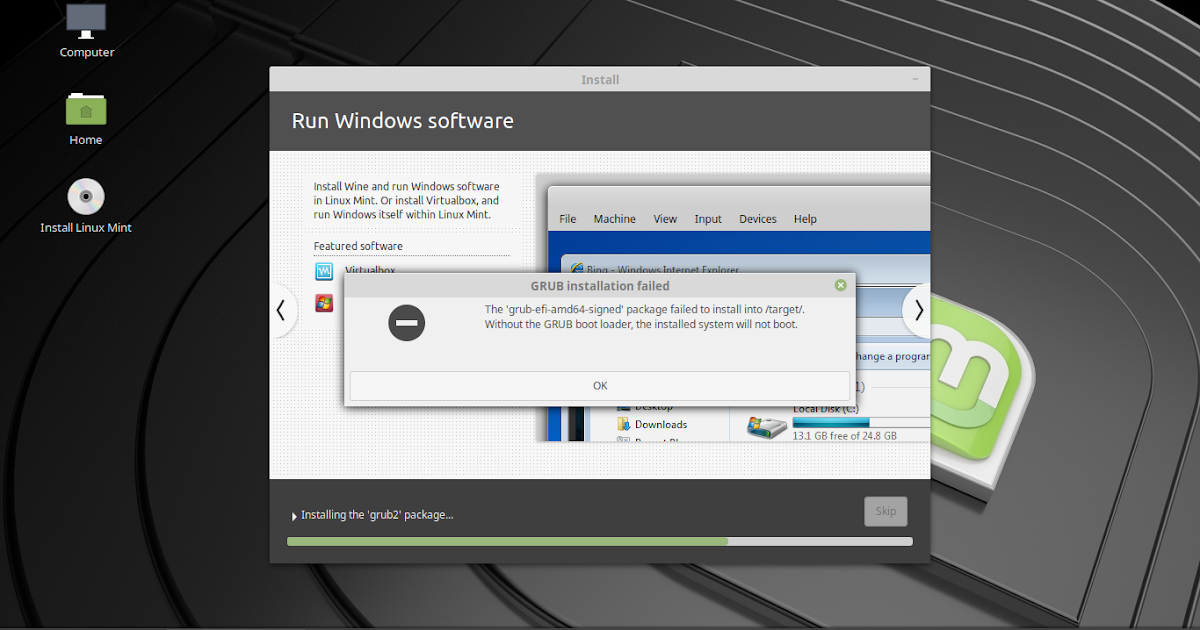Image resolution: width=1200 pixels, height=630 pixels.
Task: Close the GRUB installation failed dialog
Action: point(841,285)
